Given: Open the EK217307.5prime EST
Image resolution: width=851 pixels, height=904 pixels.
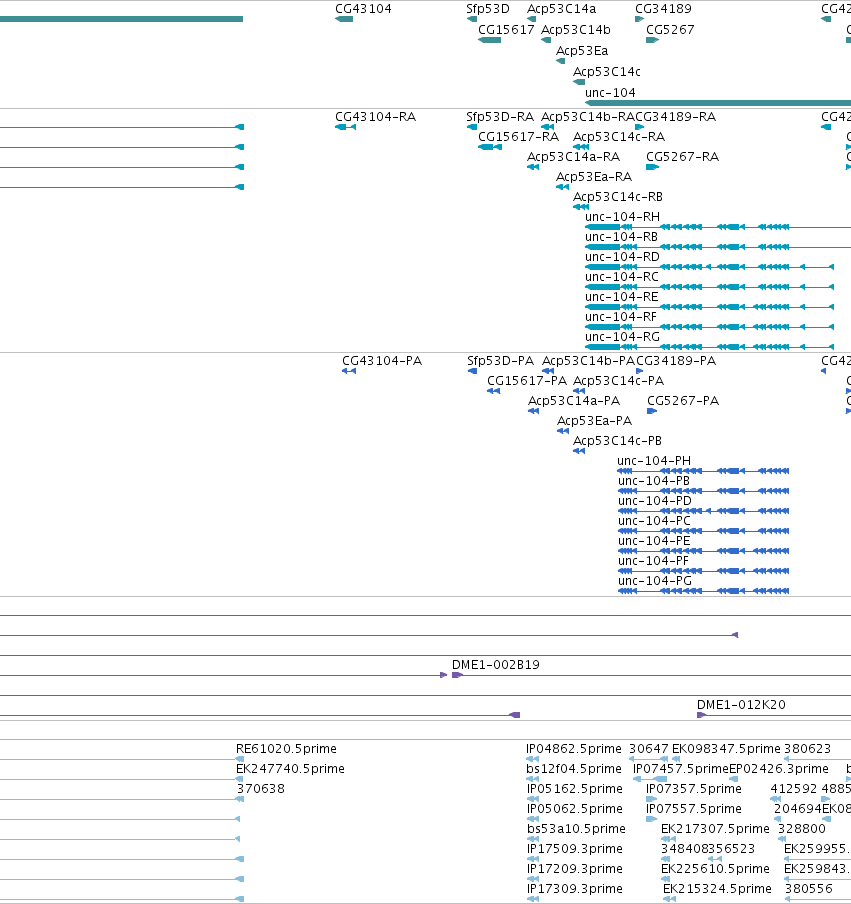Looking at the screenshot, I should click(x=668, y=839).
